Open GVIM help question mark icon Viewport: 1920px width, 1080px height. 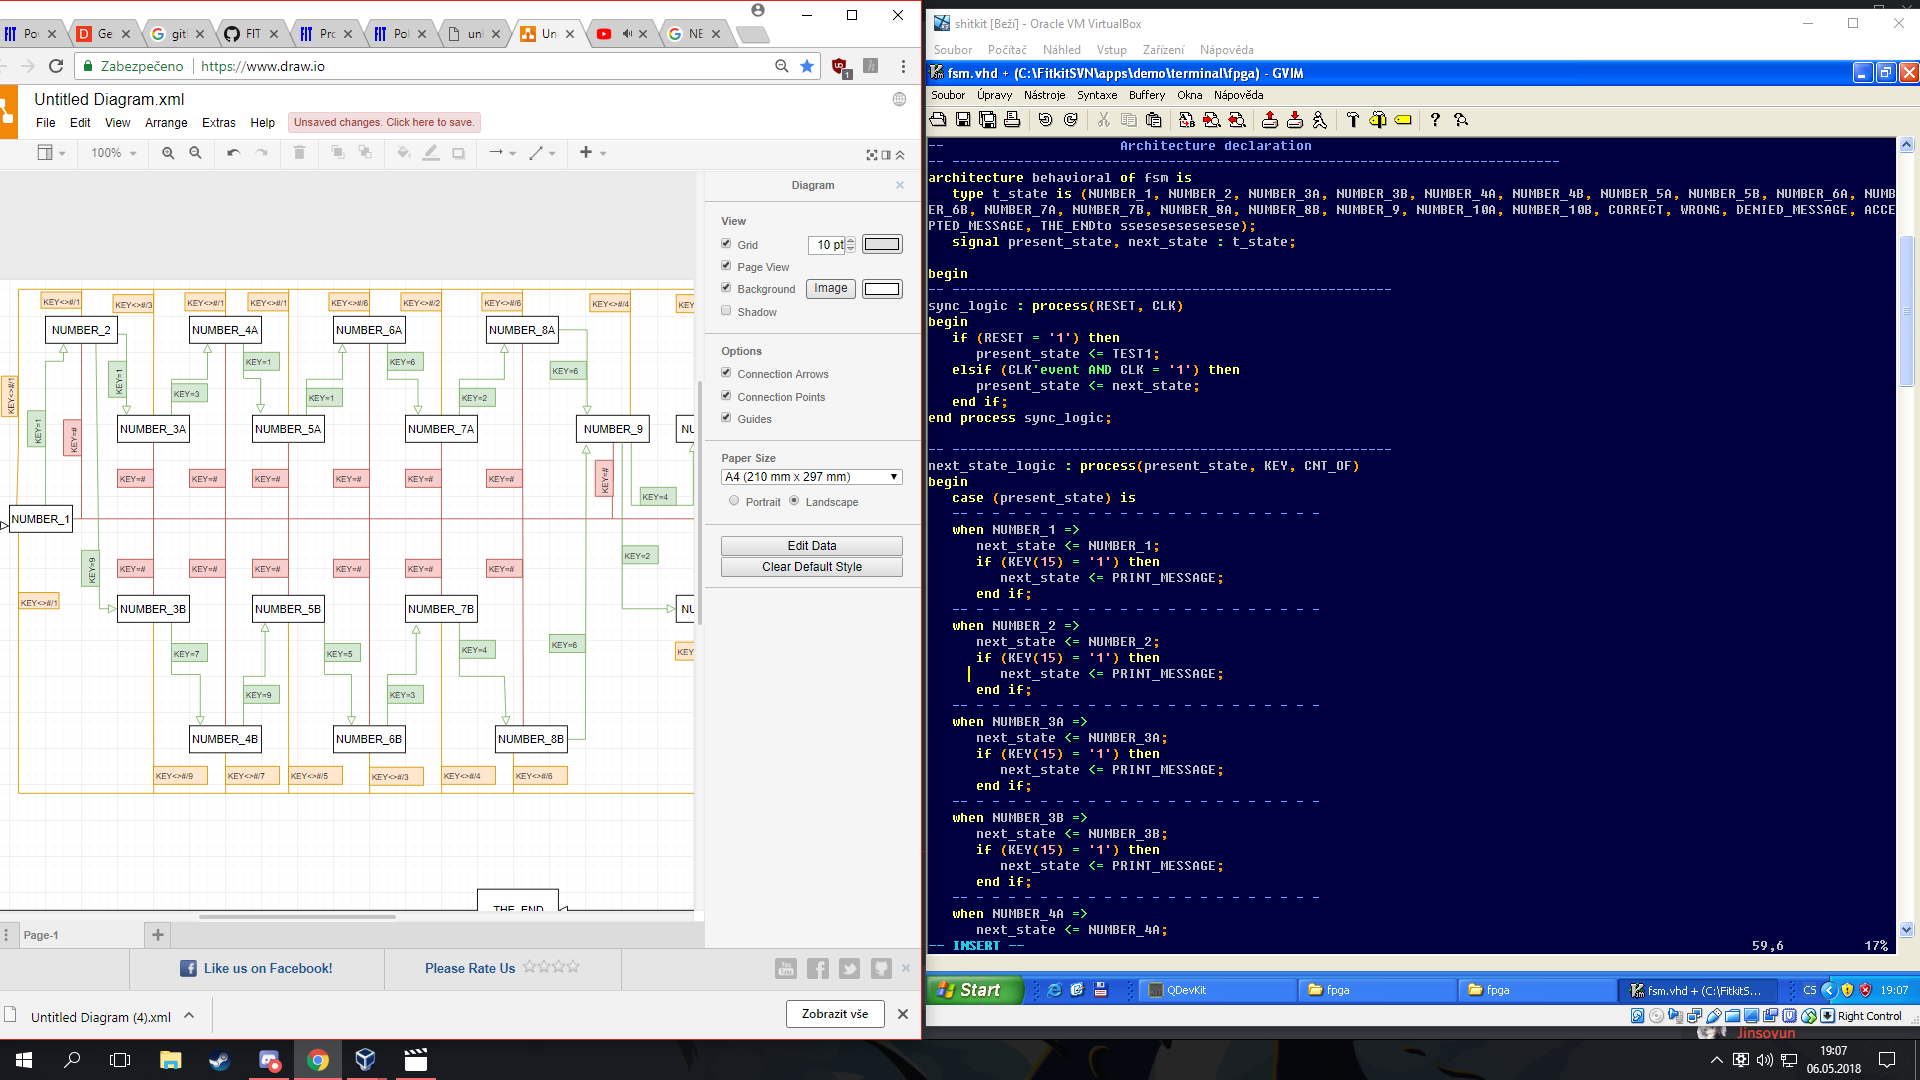[1435, 120]
